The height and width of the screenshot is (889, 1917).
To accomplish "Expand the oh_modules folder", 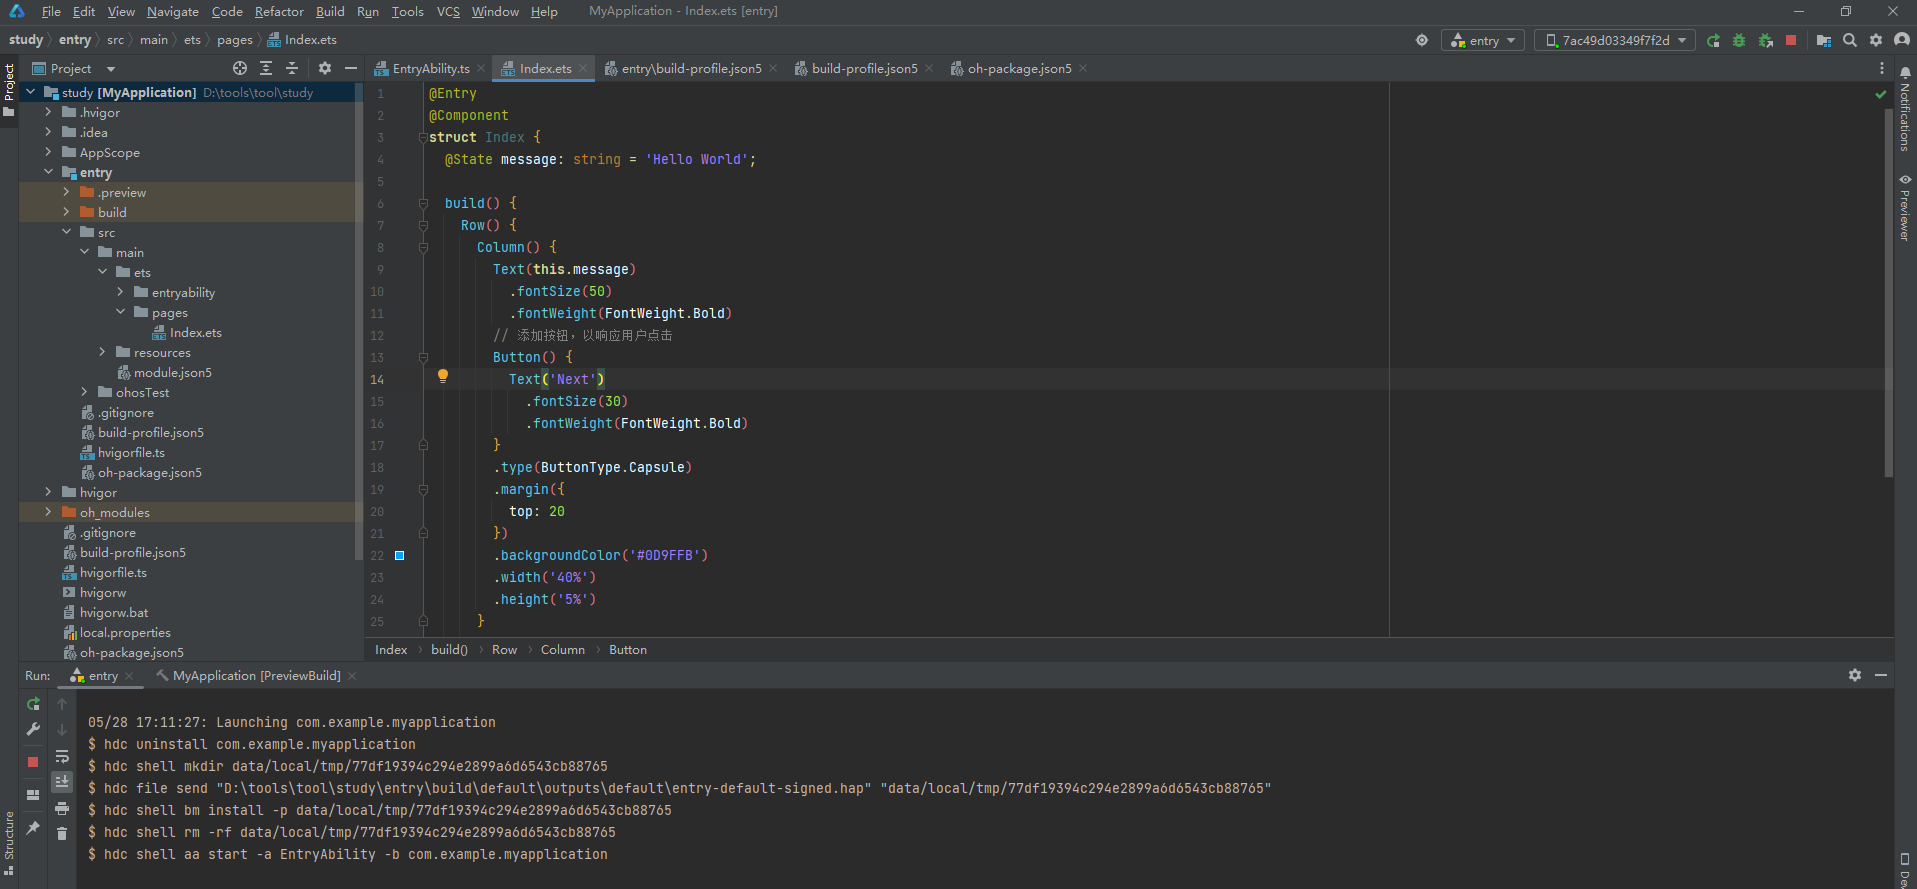I will (x=48, y=512).
